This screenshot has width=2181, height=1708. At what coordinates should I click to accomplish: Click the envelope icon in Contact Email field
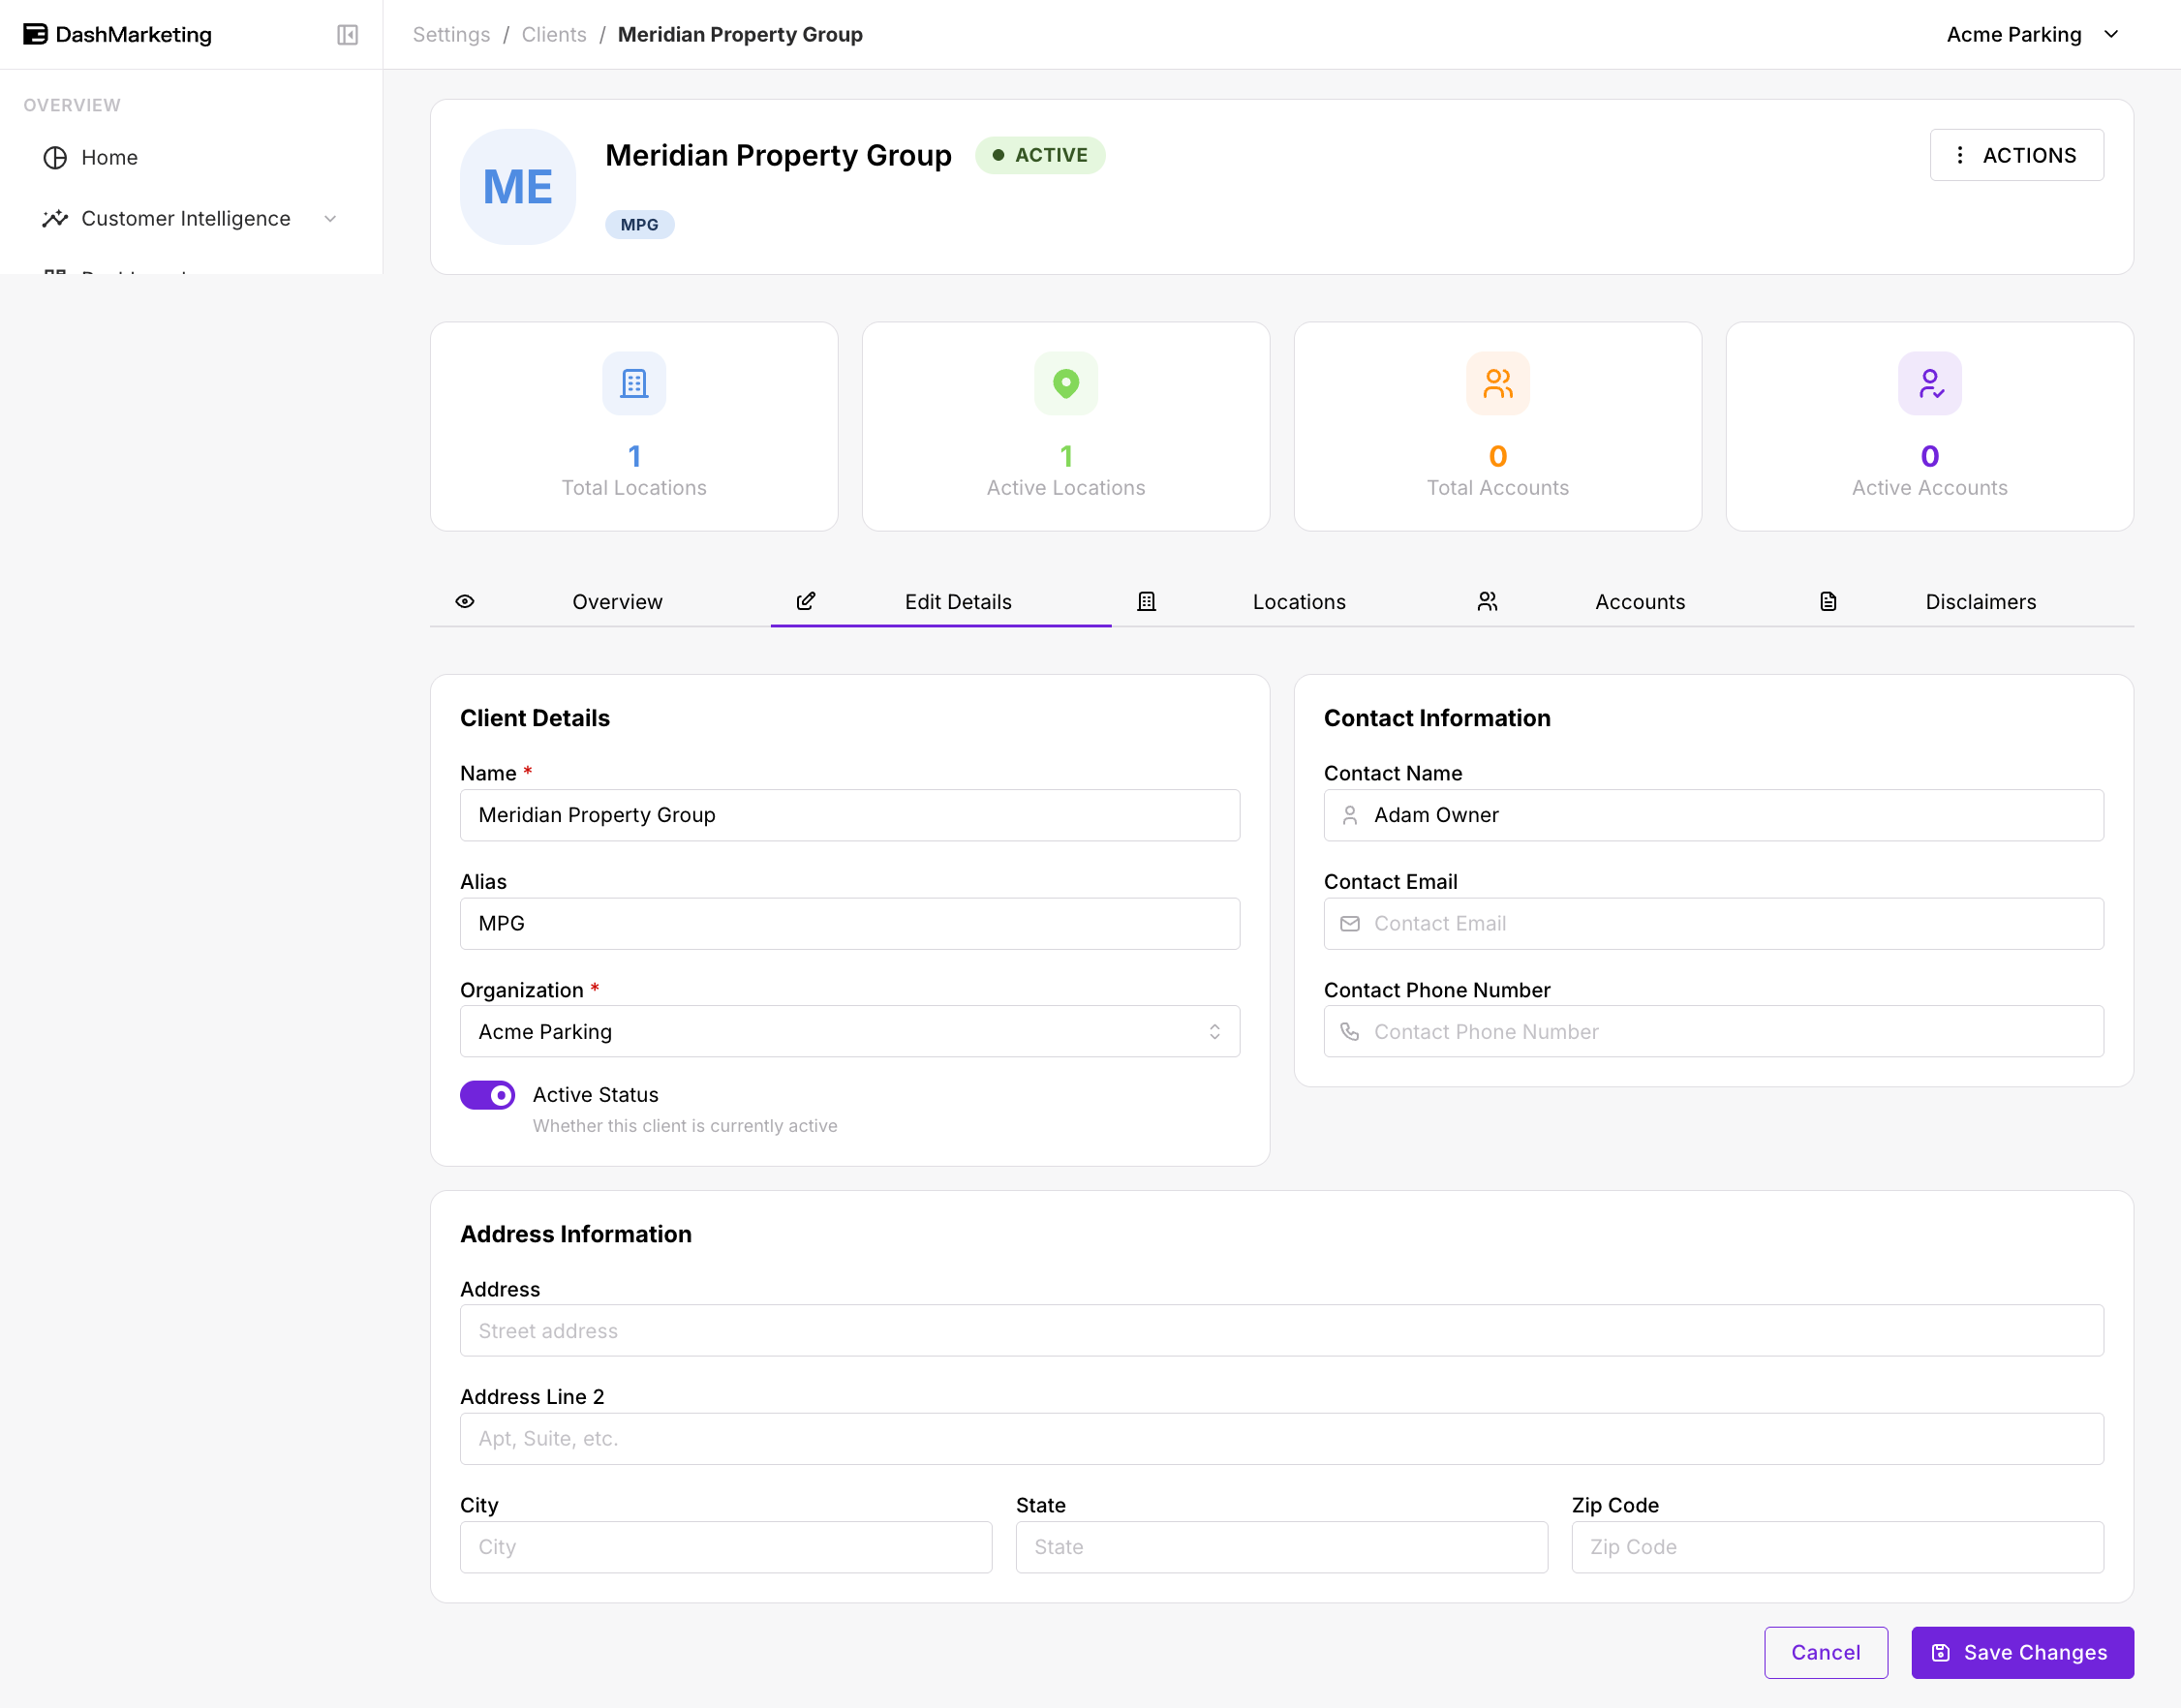tap(1350, 924)
